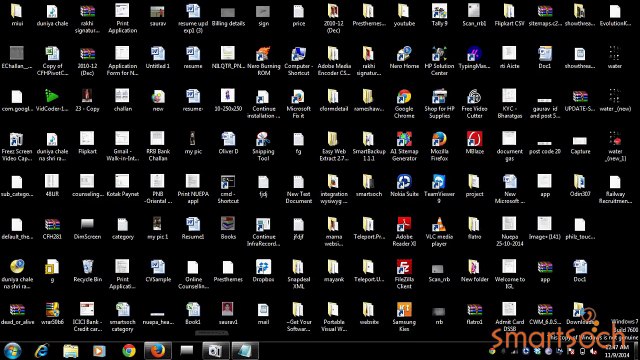Viewport: 640px width, 360px height.
Task: Select the Nero Home shortcut
Action: coord(404,58)
